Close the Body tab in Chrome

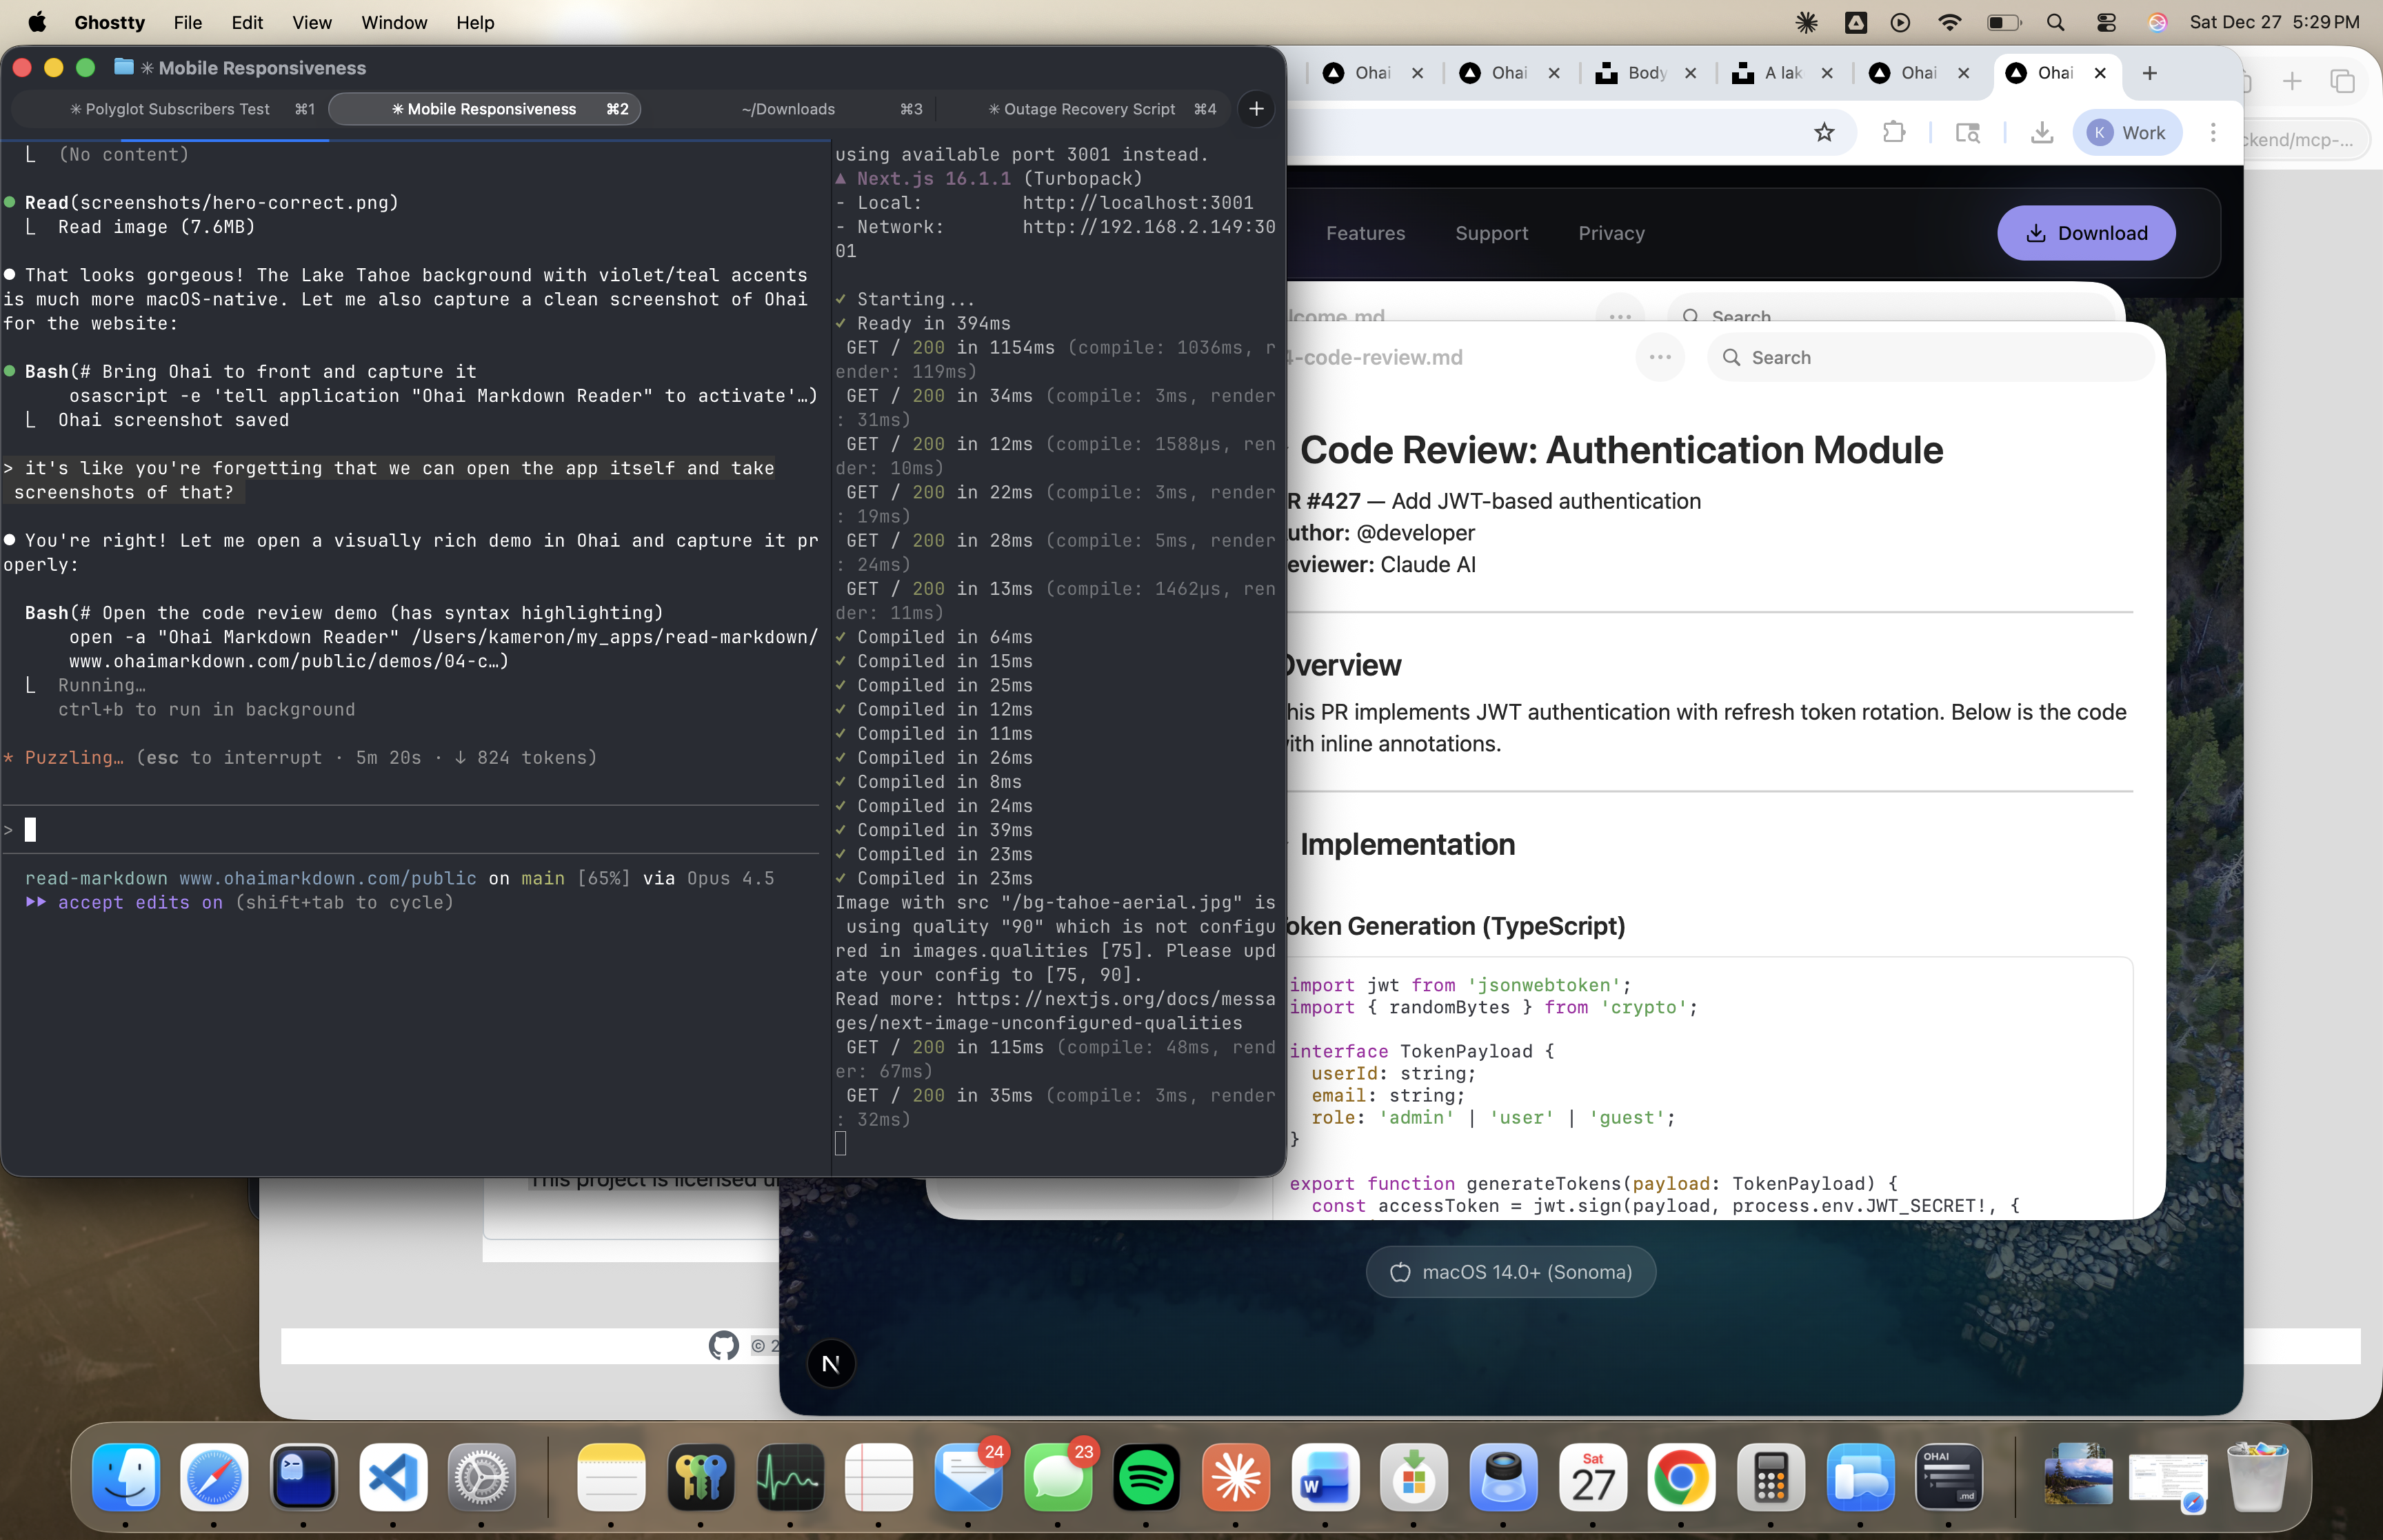[1690, 73]
